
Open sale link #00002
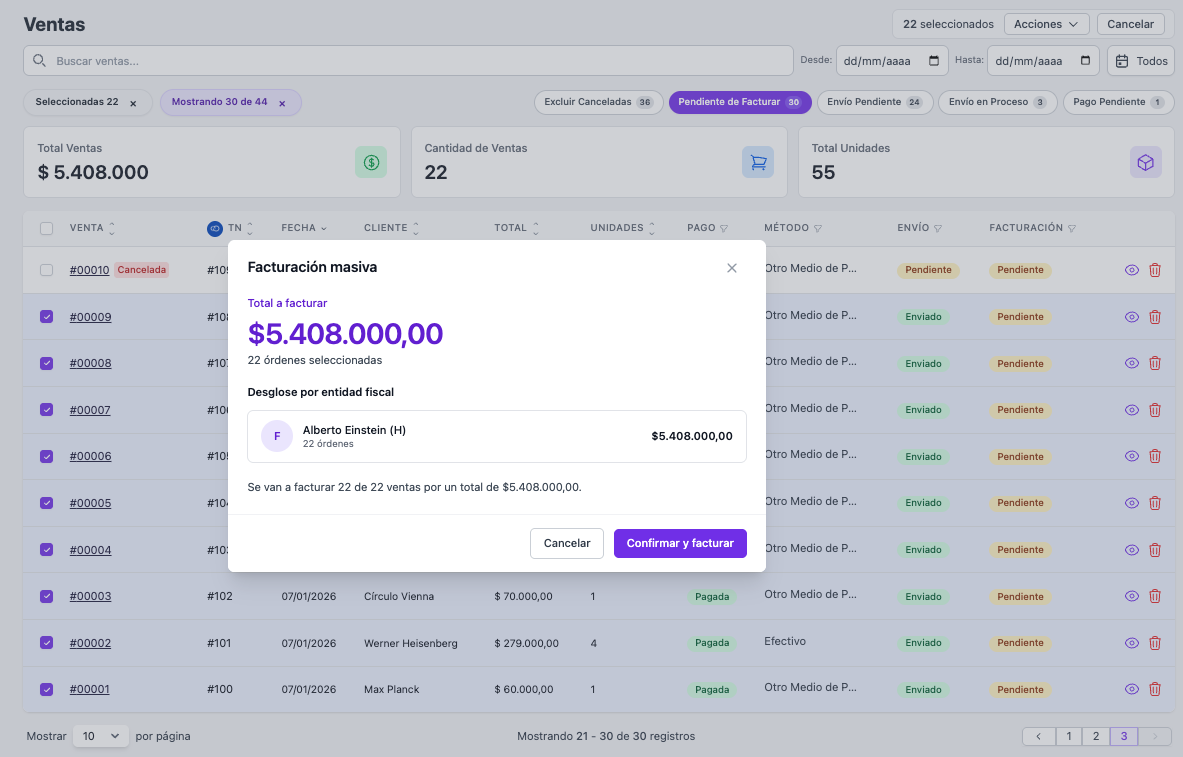(x=90, y=642)
